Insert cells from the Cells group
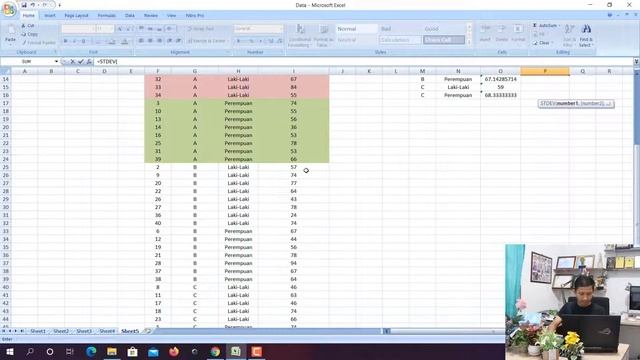The width and height of the screenshot is (640, 360). point(485,33)
